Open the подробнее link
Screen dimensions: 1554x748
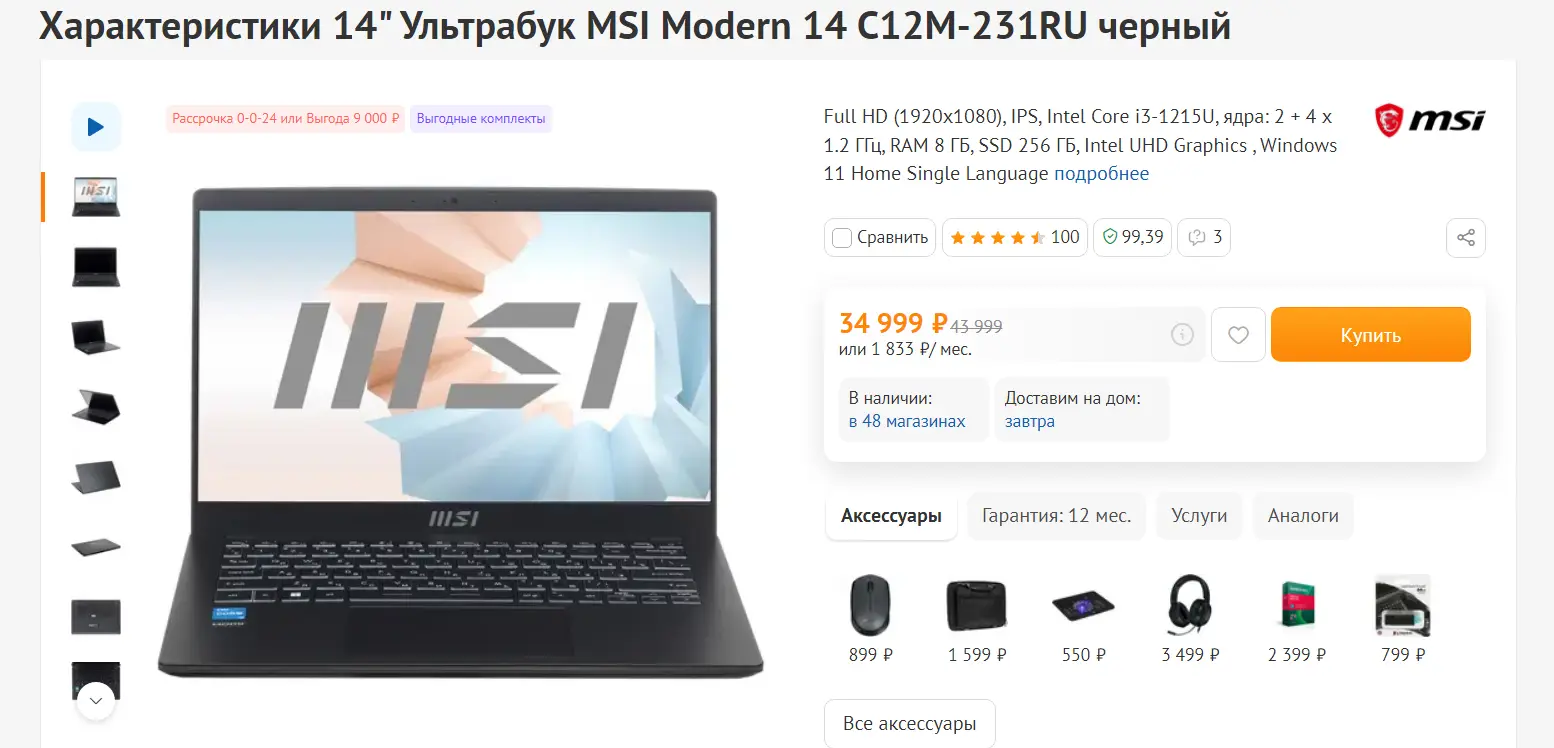pyautogui.click(x=1101, y=174)
